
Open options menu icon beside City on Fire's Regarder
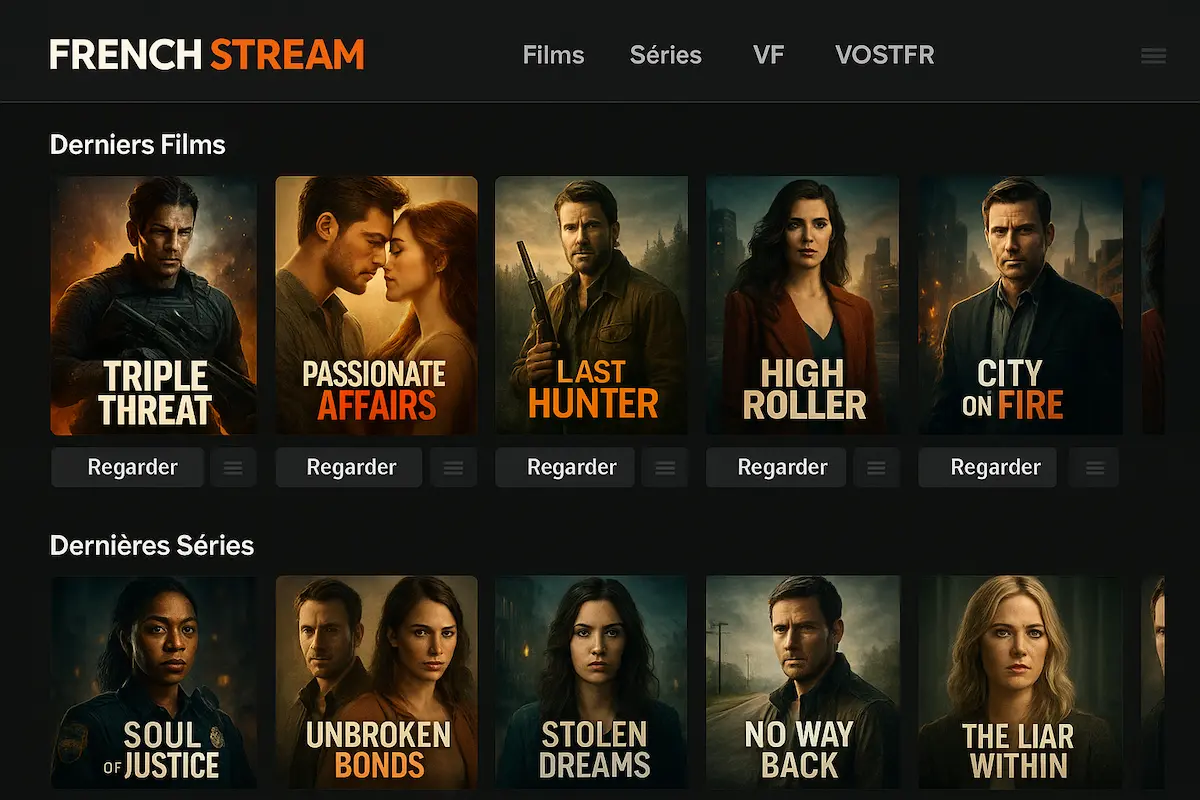coord(1095,467)
